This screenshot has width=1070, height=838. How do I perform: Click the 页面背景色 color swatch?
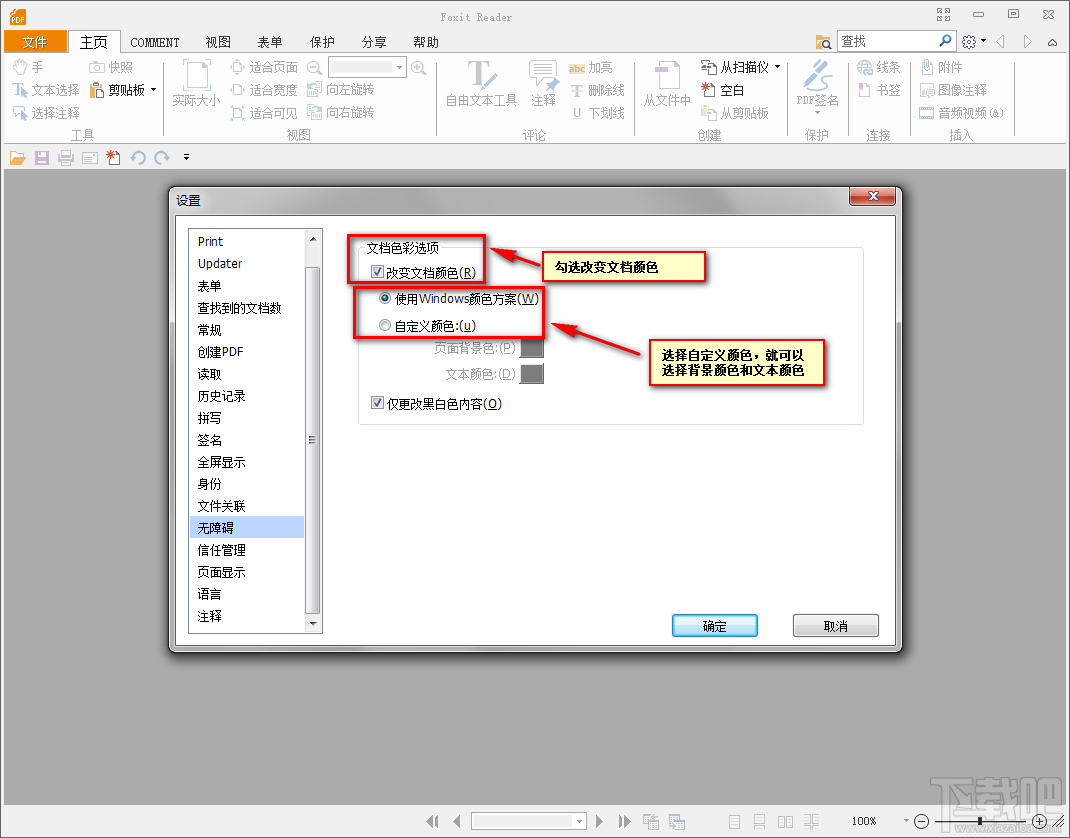click(532, 348)
